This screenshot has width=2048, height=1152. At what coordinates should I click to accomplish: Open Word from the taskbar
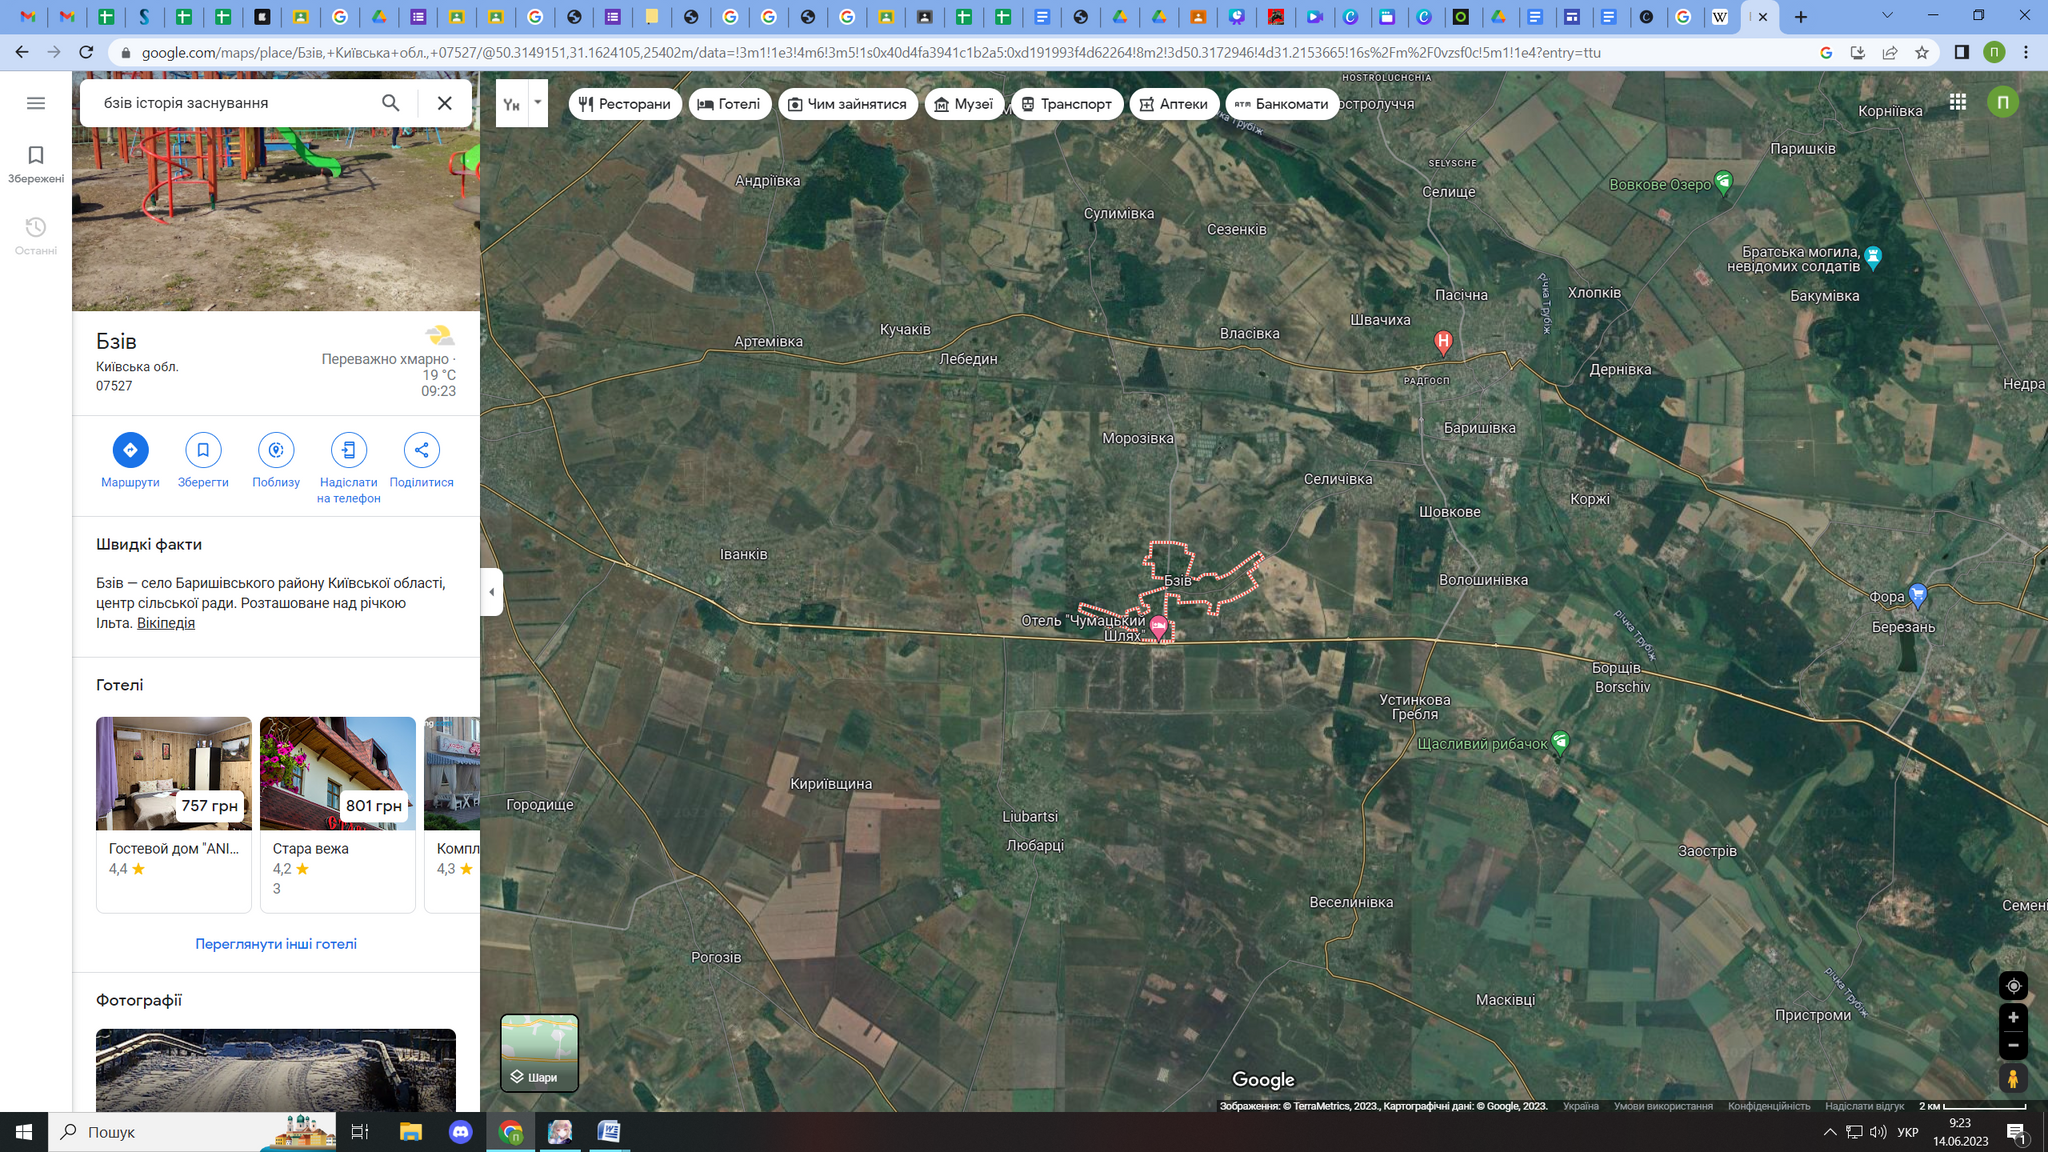point(609,1132)
